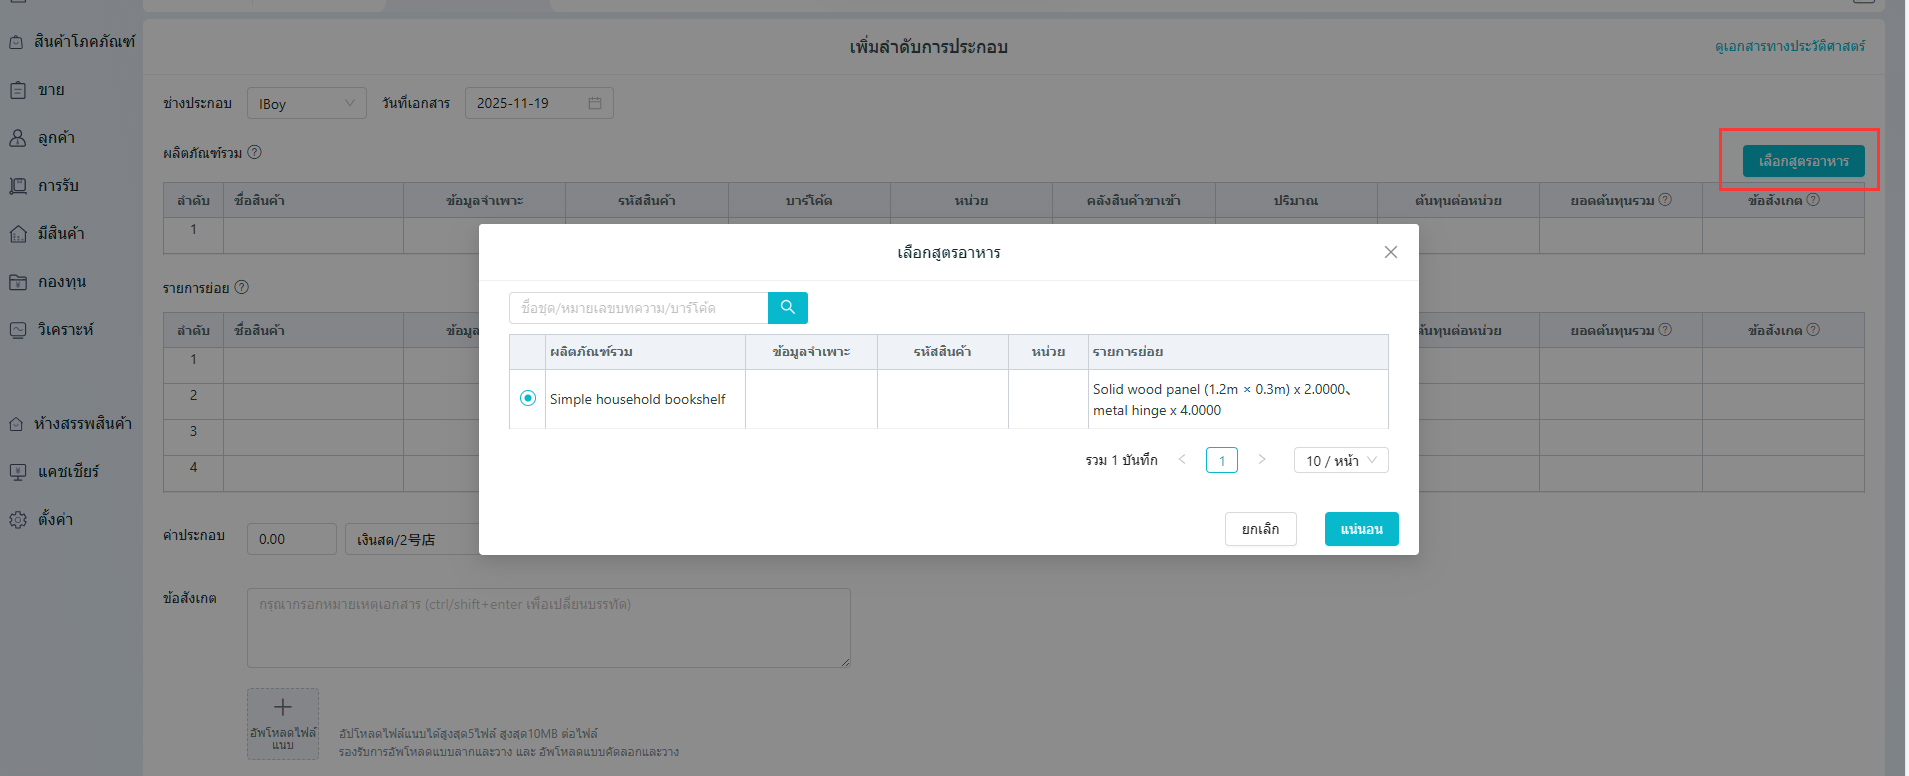Close the เลือกสูตรอาหาร dialog with X
The width and height of the screenshot is (1909, 776).
point(1390,252)
